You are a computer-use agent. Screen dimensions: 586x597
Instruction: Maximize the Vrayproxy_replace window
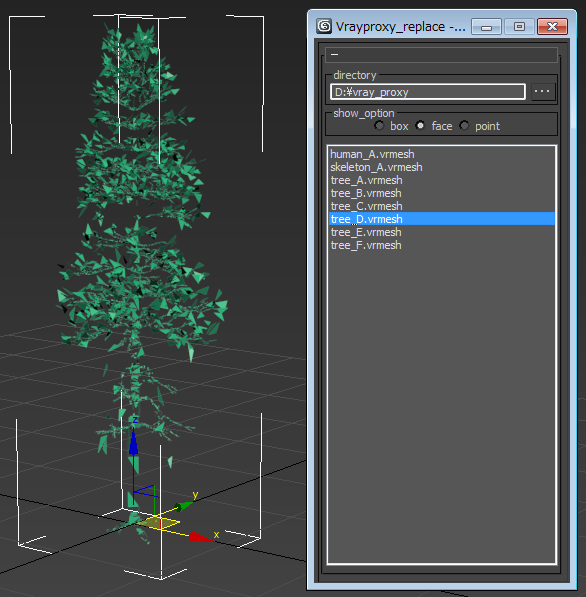[519, 27]
